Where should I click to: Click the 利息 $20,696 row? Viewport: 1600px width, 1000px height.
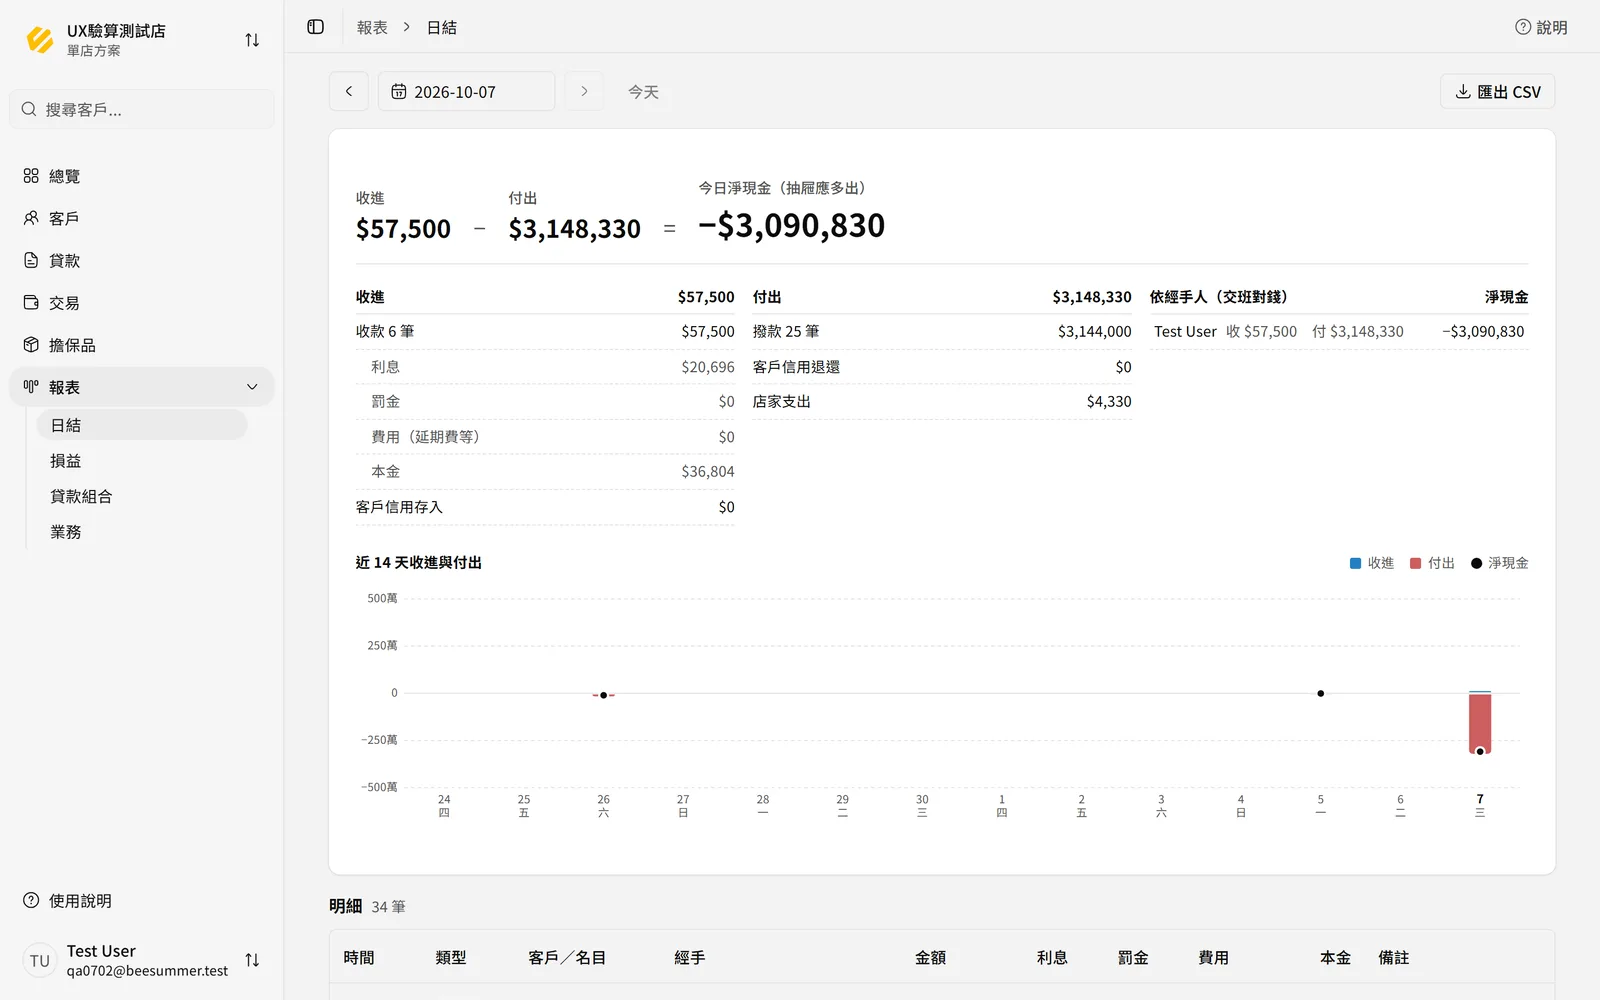coord(545,367)
